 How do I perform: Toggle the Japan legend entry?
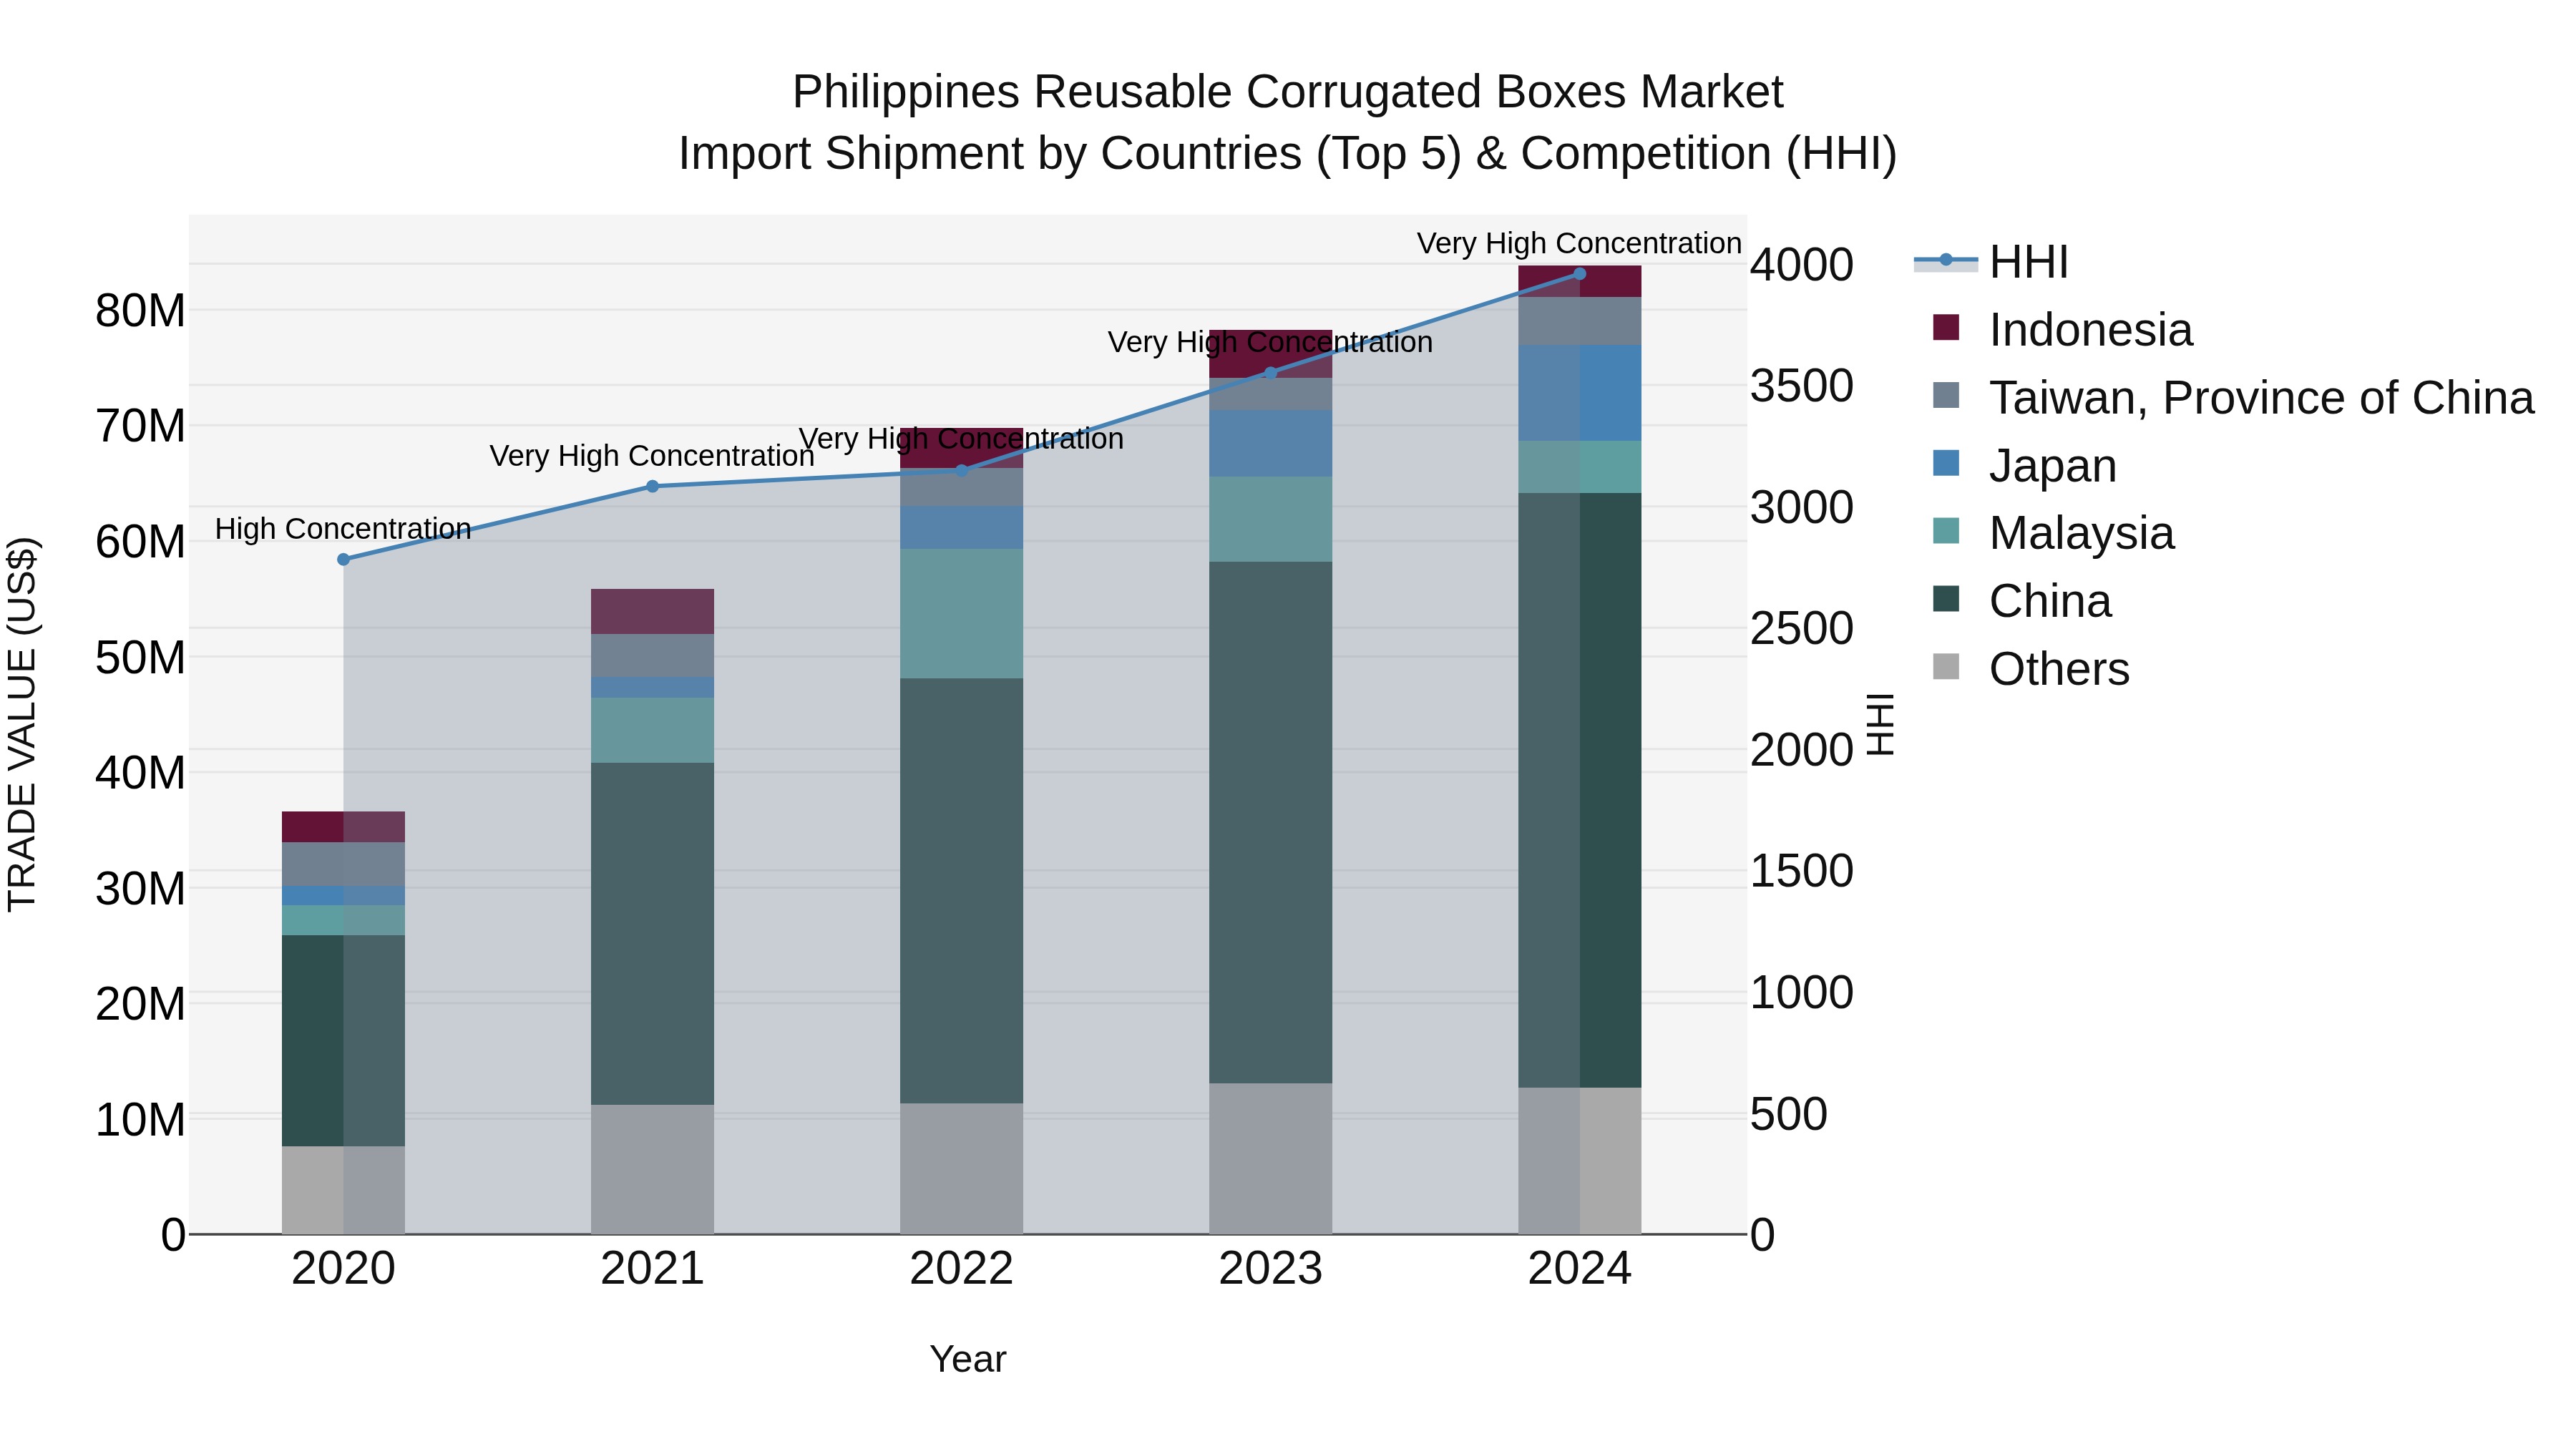(2025, 465)
